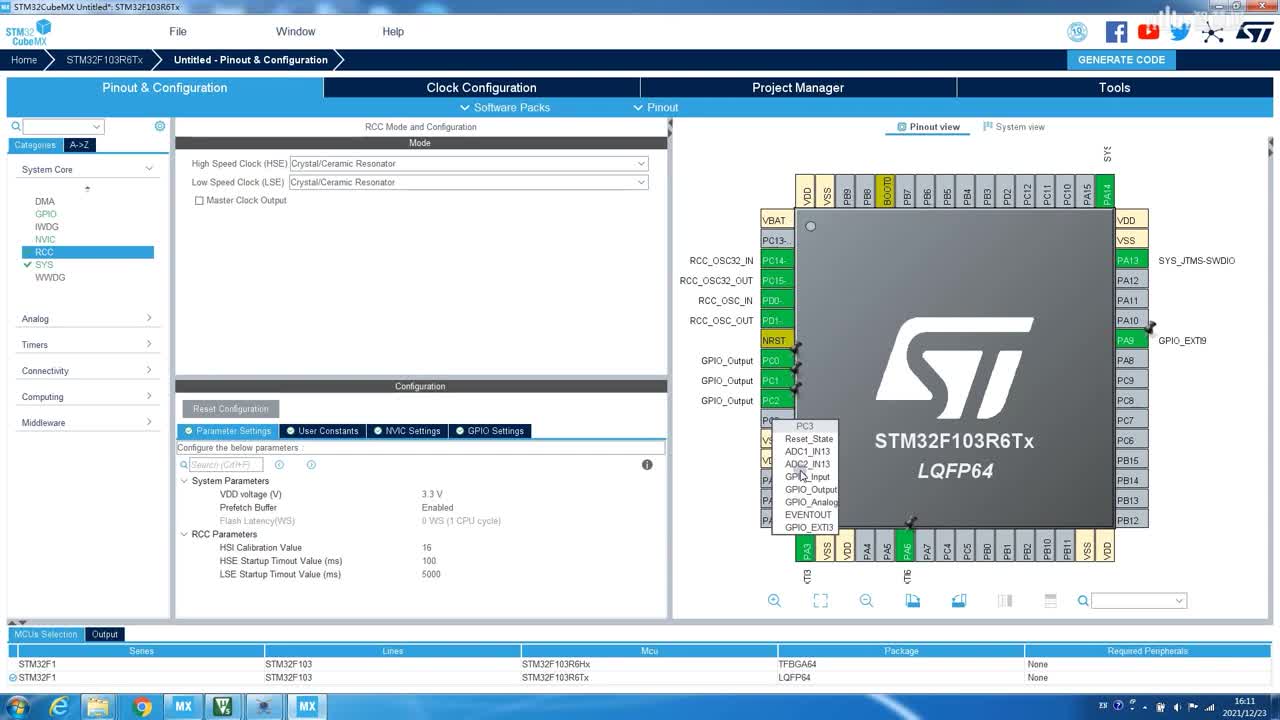Collapse the RCC Parameters group
Screen dimensions: 1280x720
(x=184, y=534)
